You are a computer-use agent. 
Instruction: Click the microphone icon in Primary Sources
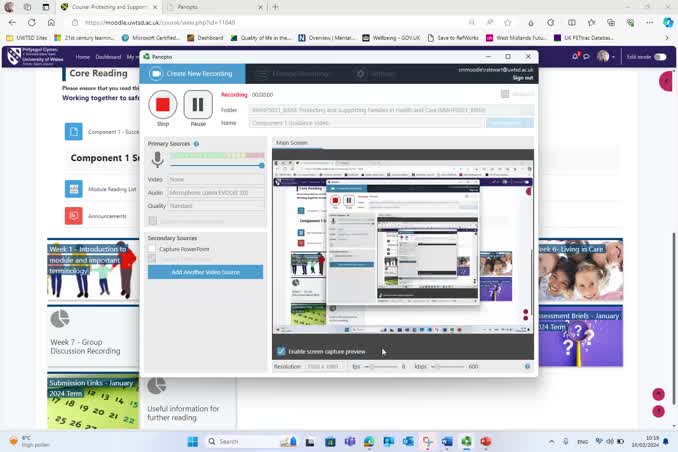(157, 159)
